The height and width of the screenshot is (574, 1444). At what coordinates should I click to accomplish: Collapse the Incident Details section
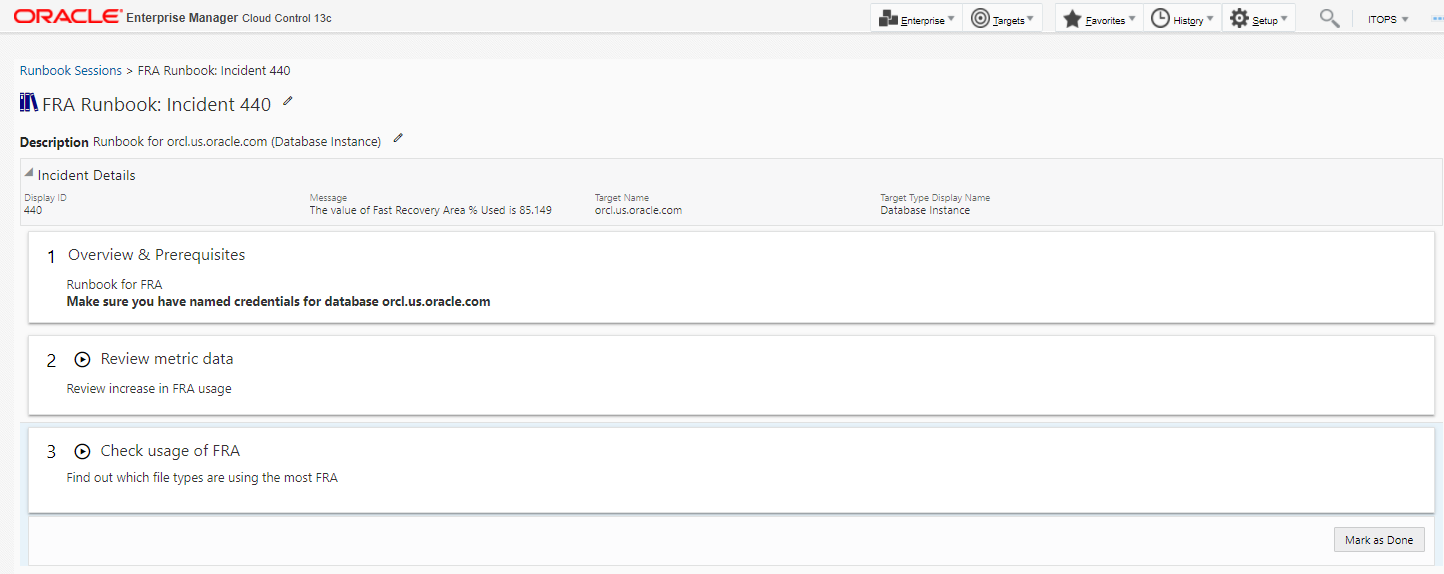pyautogui.click(x=29, y=173)
